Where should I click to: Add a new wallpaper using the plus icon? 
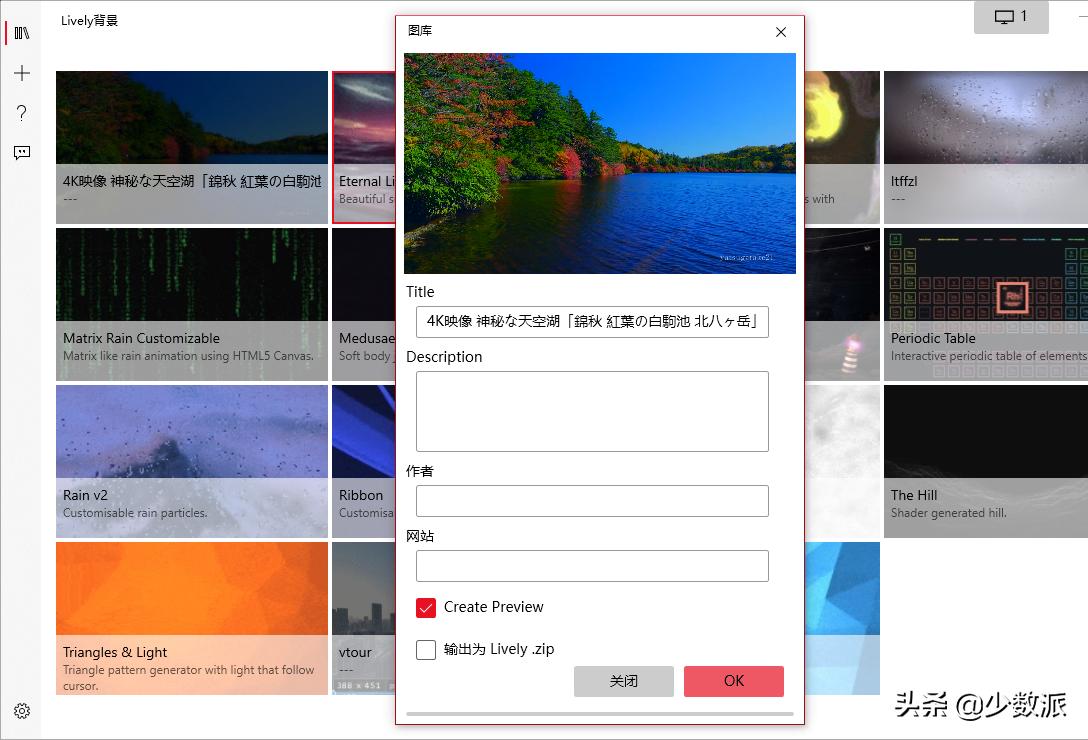[x=21, y=72]
